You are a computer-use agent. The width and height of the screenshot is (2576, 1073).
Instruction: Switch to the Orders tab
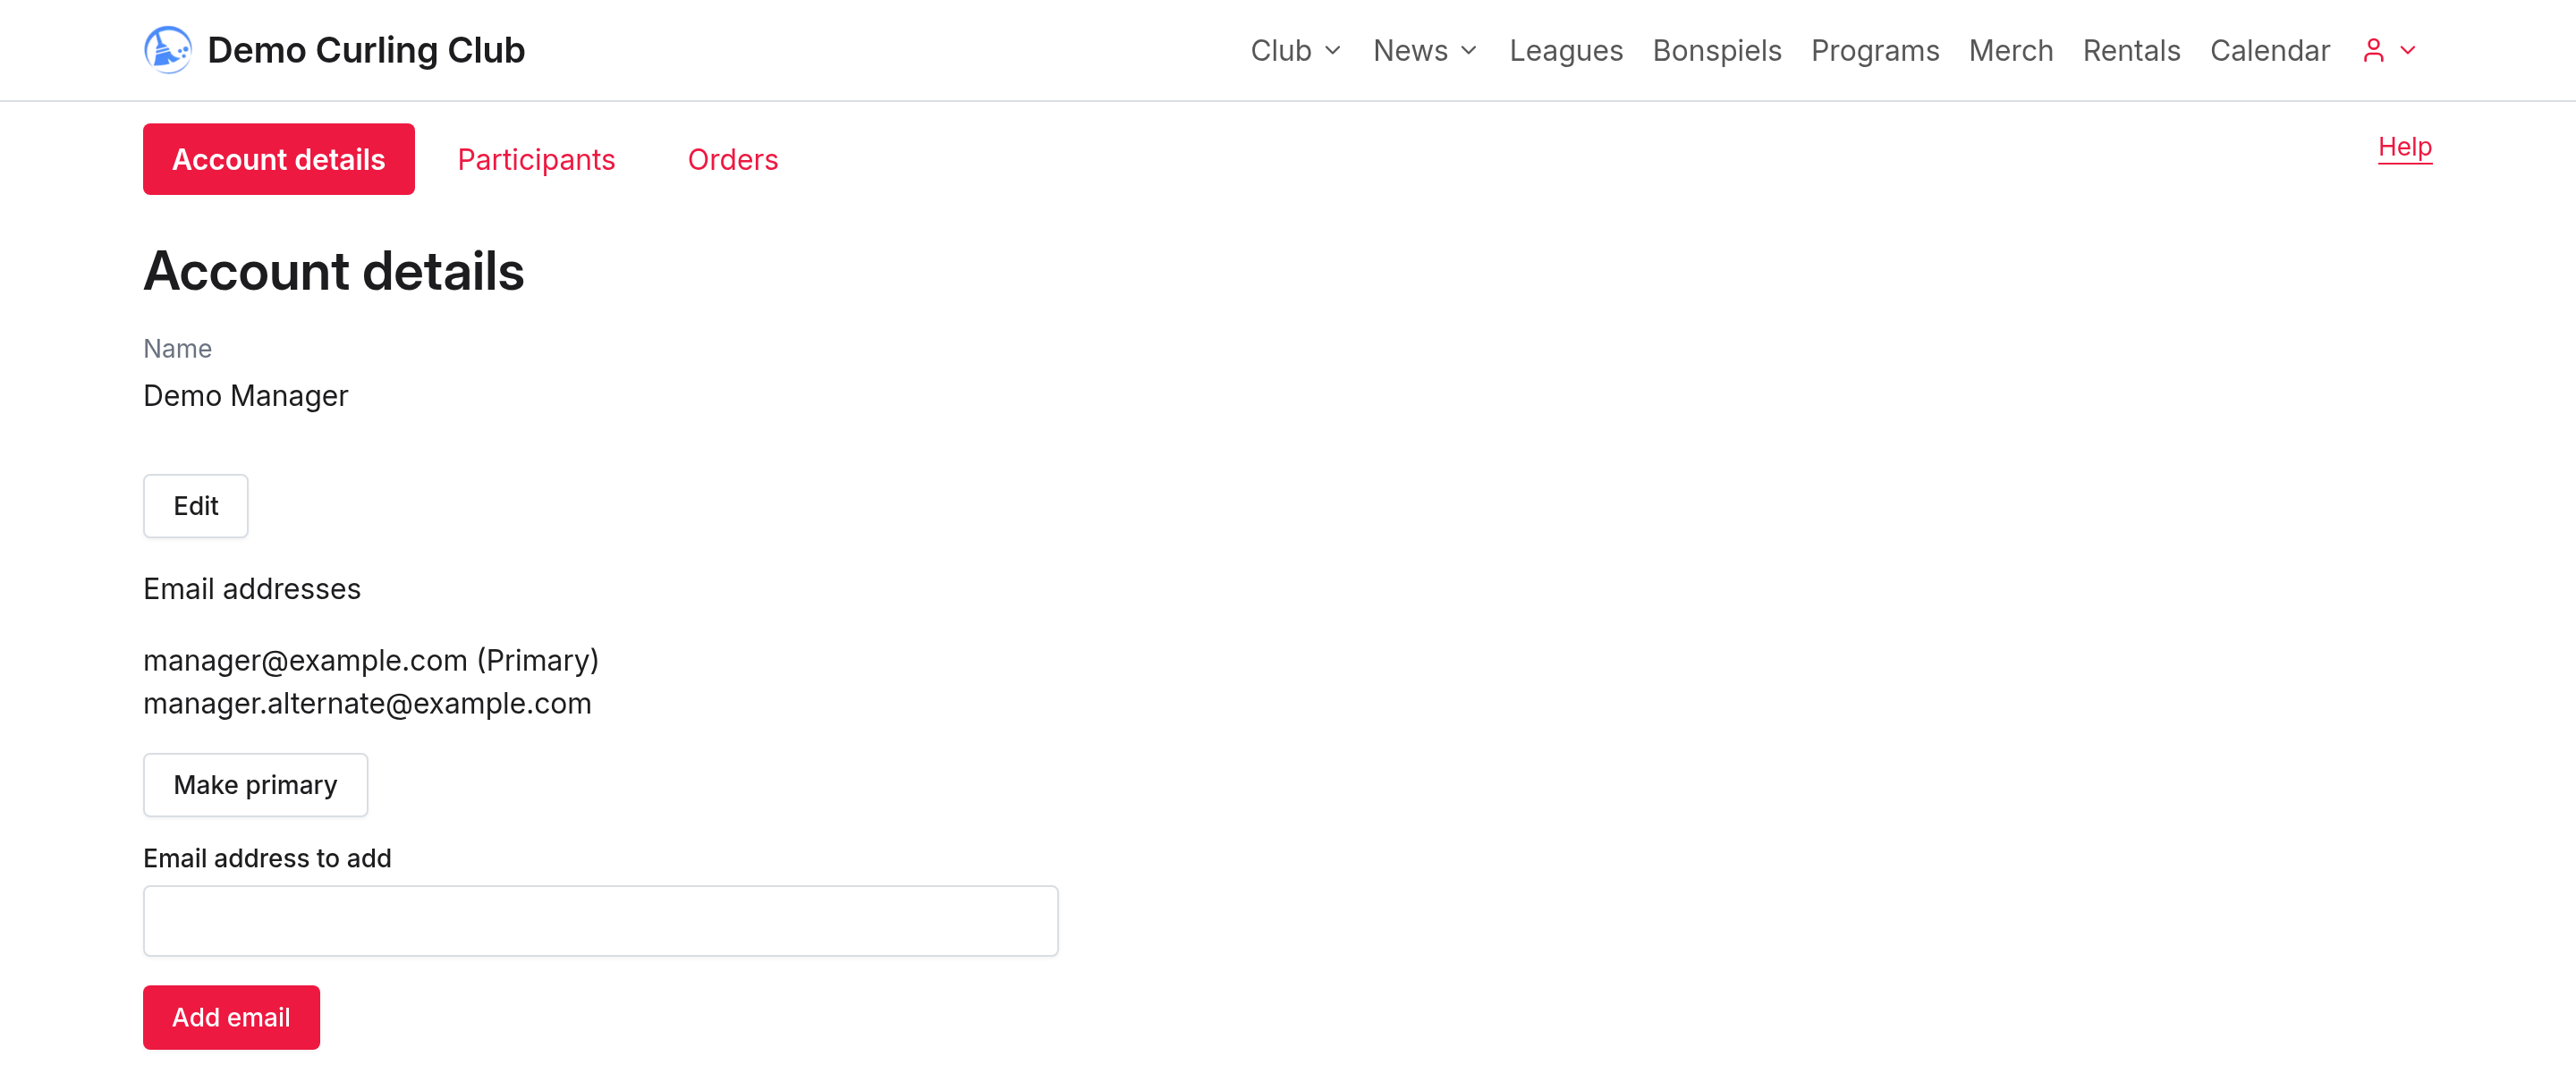pos(733,159)
